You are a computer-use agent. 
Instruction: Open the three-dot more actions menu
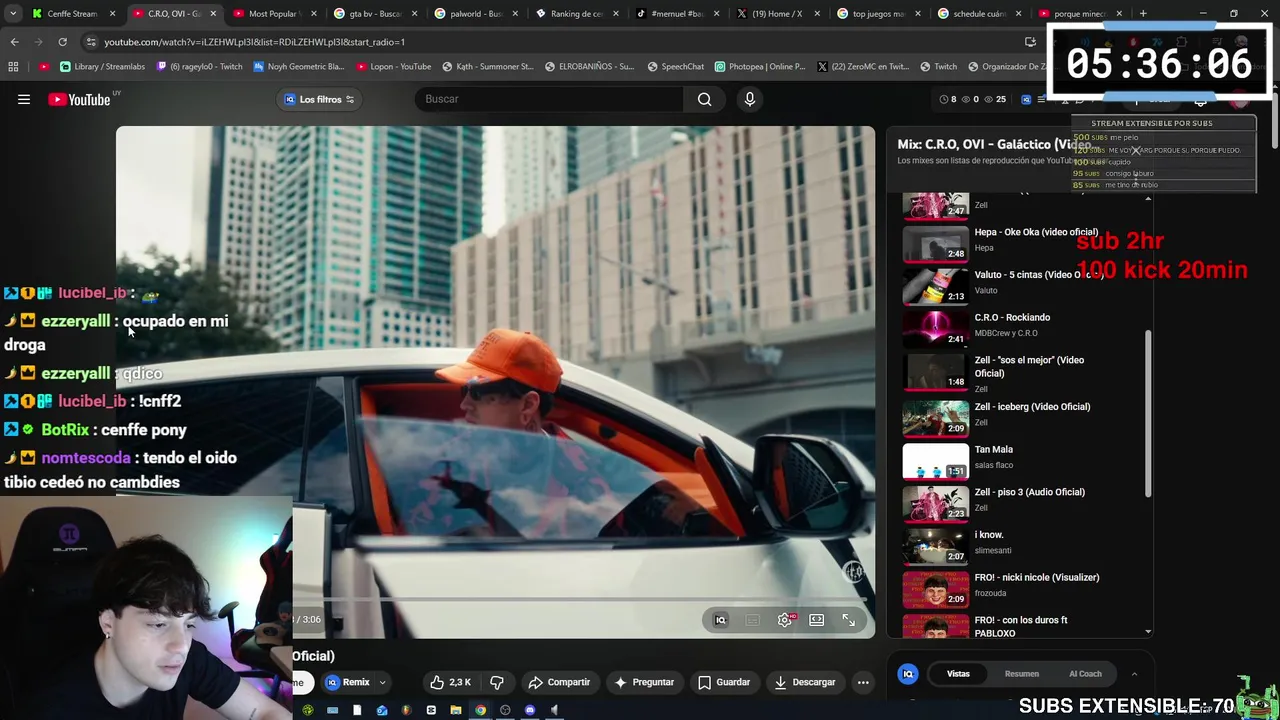coord(863,682)
